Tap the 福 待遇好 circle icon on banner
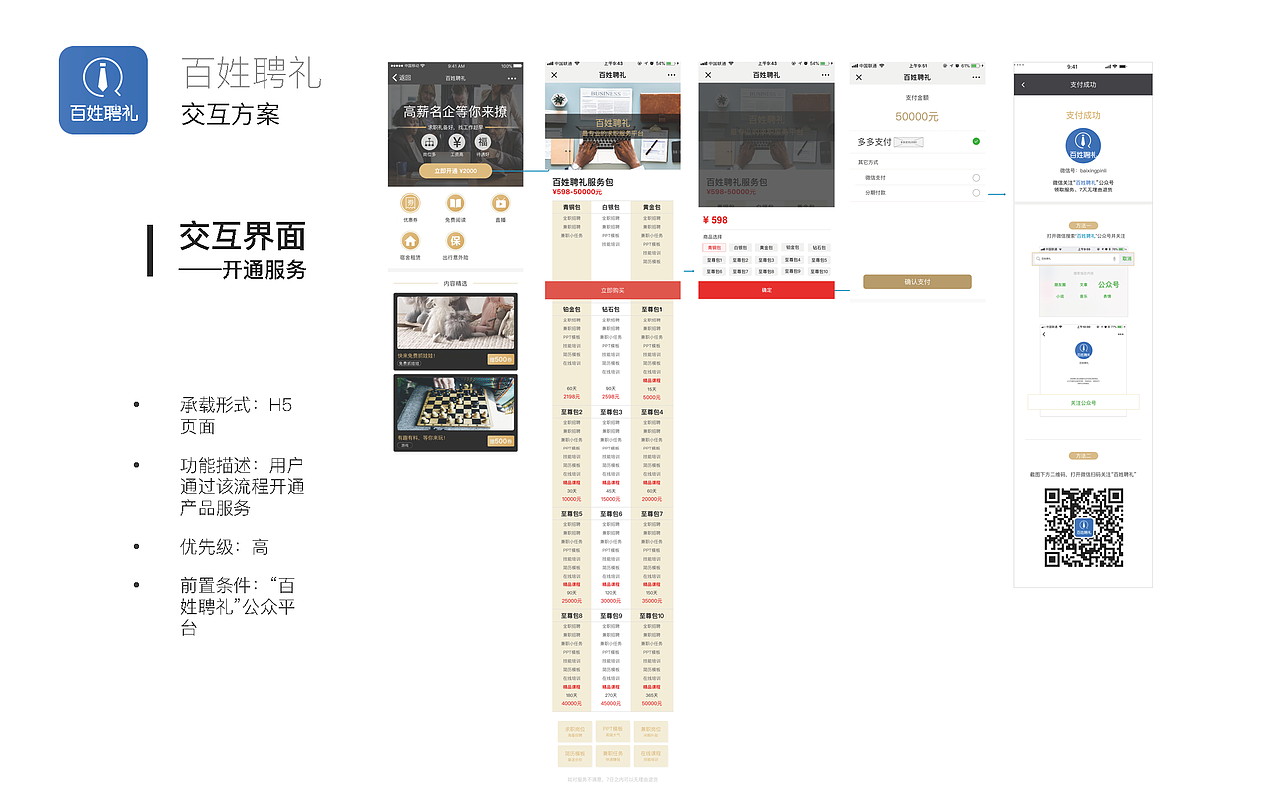Screen dimensions: 1280x797 click(x=483, y=142)
